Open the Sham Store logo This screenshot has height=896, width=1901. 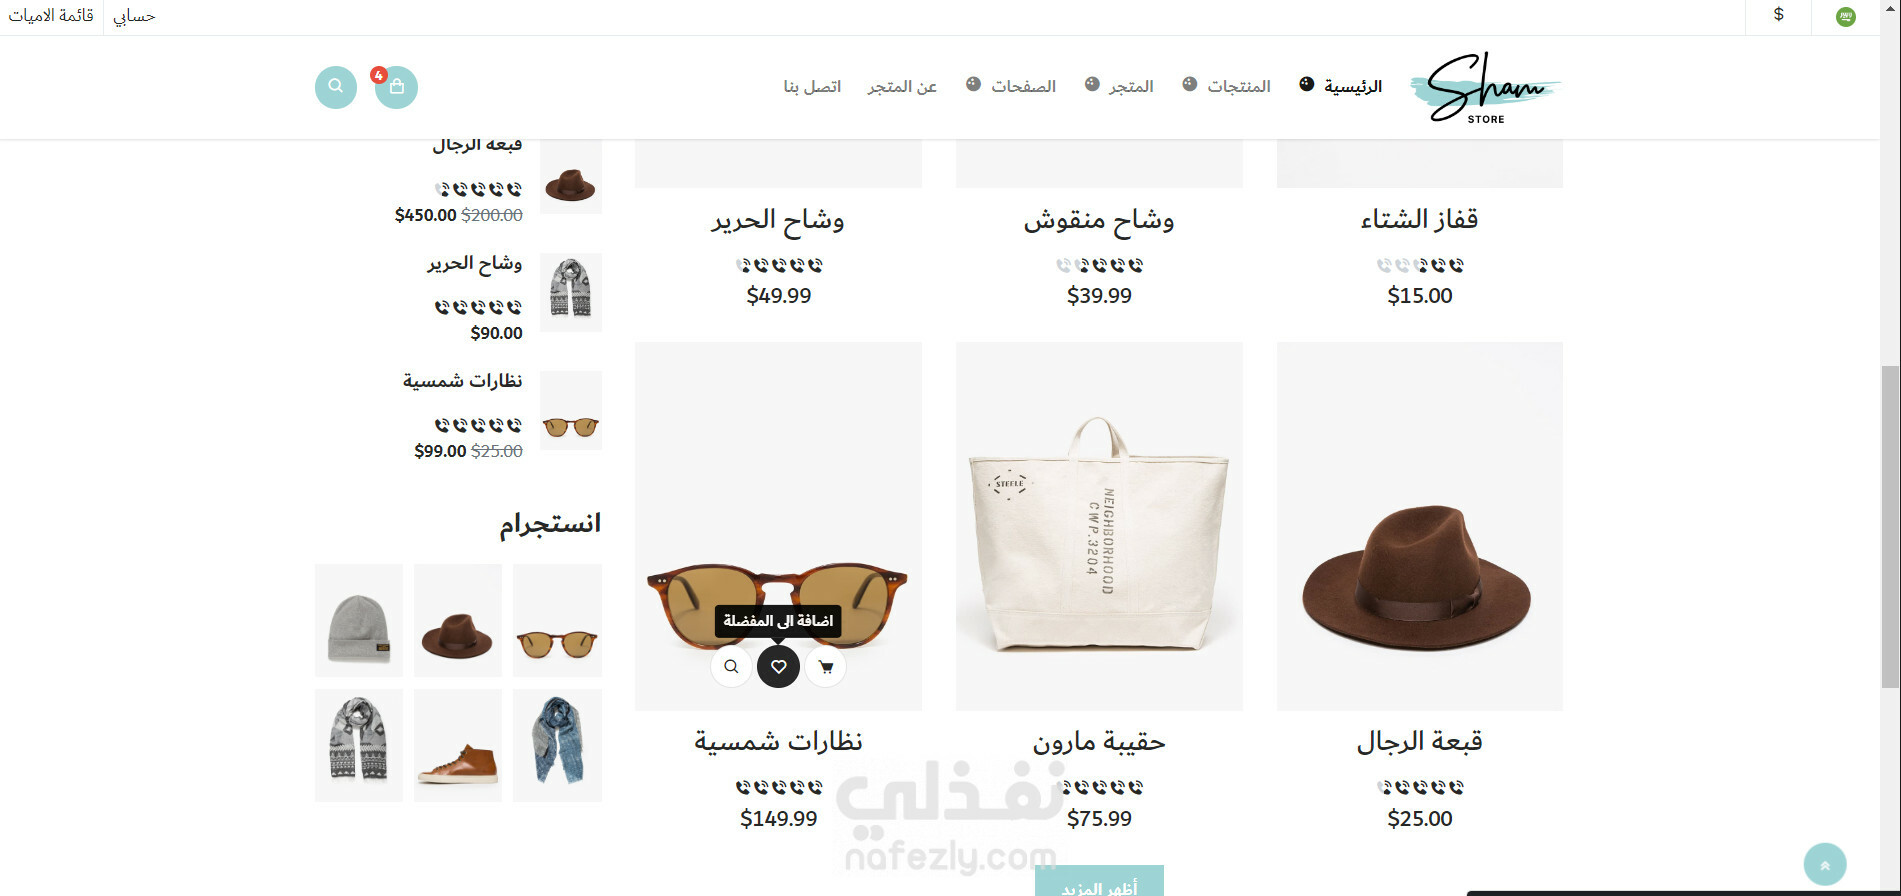(1485, 87)
